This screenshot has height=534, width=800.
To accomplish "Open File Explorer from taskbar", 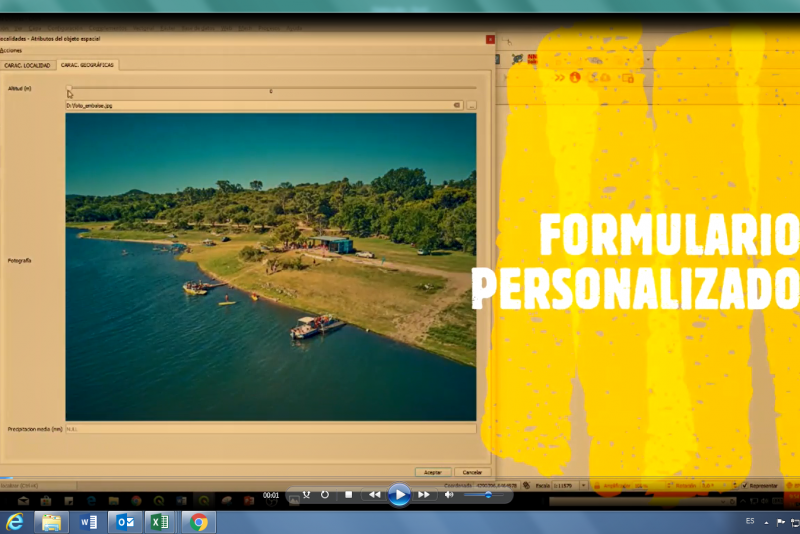I will pos(52,522).
